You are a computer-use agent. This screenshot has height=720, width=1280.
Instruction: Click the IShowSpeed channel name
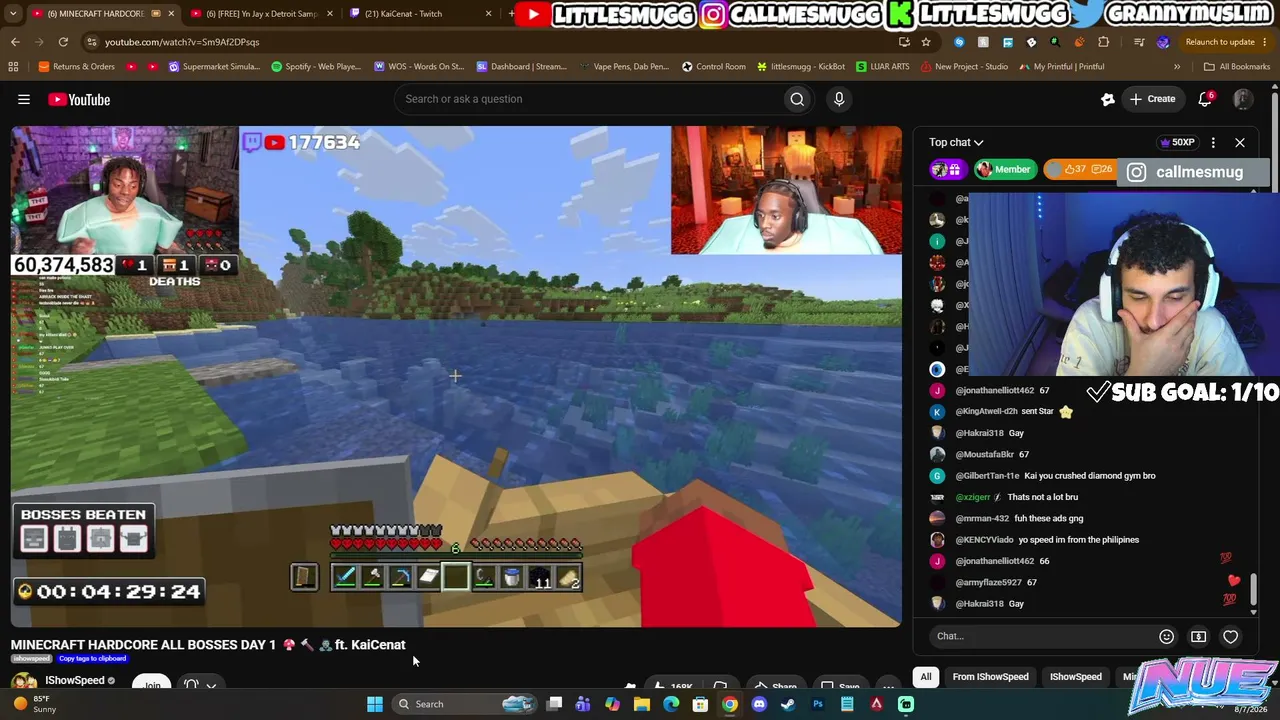click(x=75, y=681)
